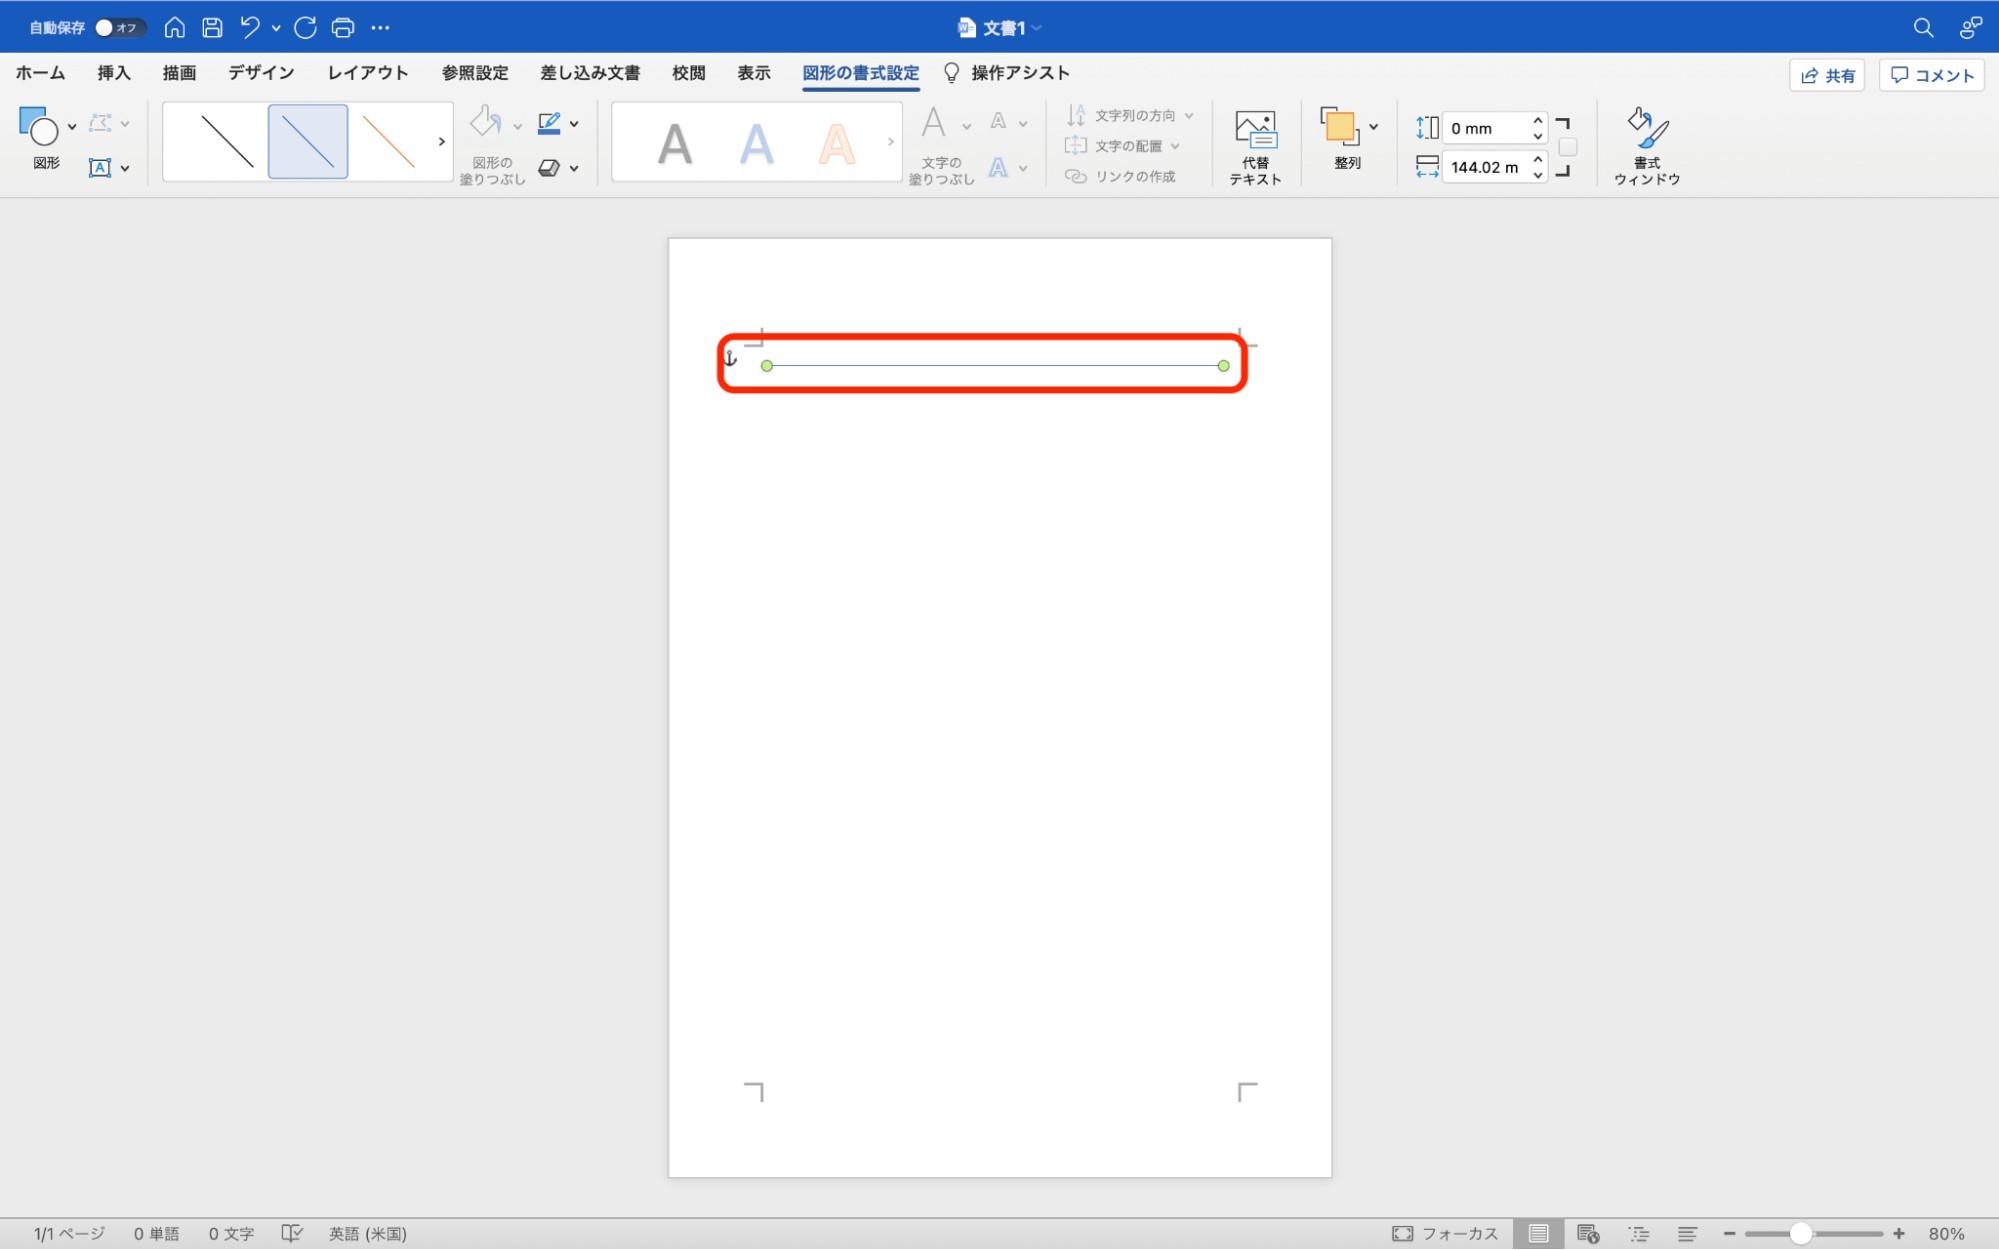Toggle 自動保存 autosave switch
1999x1250 pixels.
(119, 27)
